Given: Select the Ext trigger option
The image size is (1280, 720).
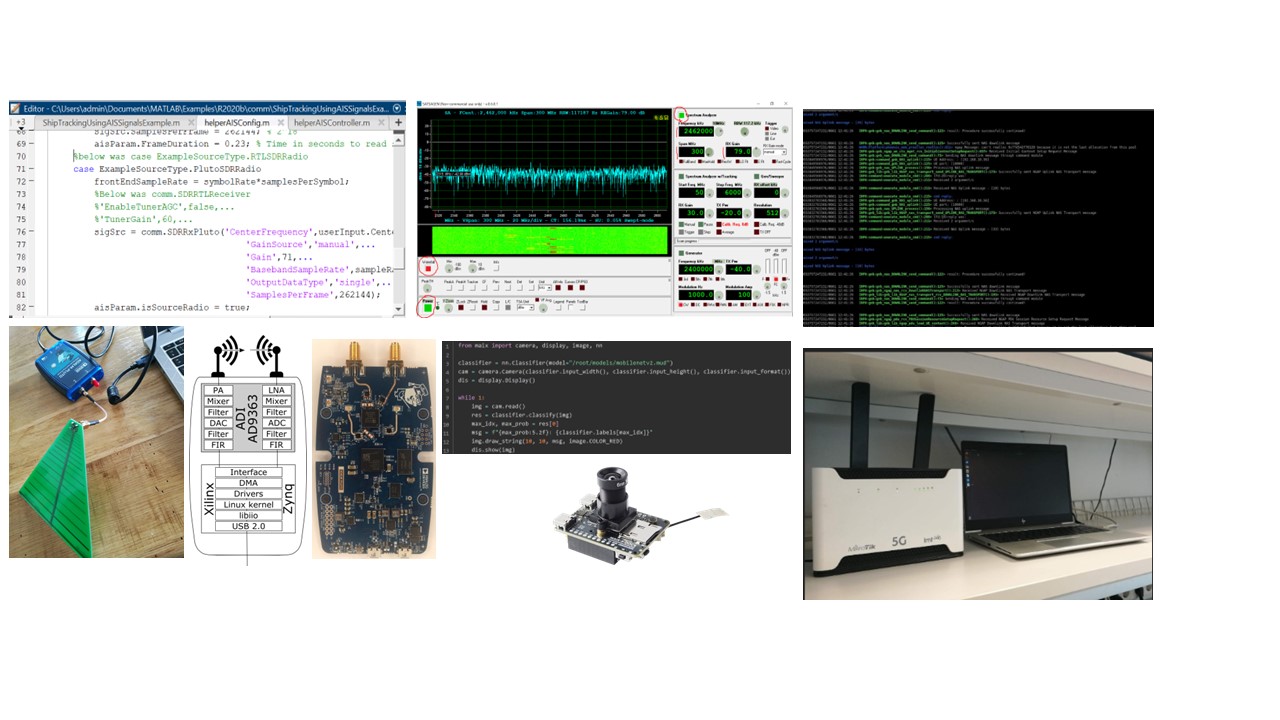Looking at the screenshot, I should click(767, 139).
